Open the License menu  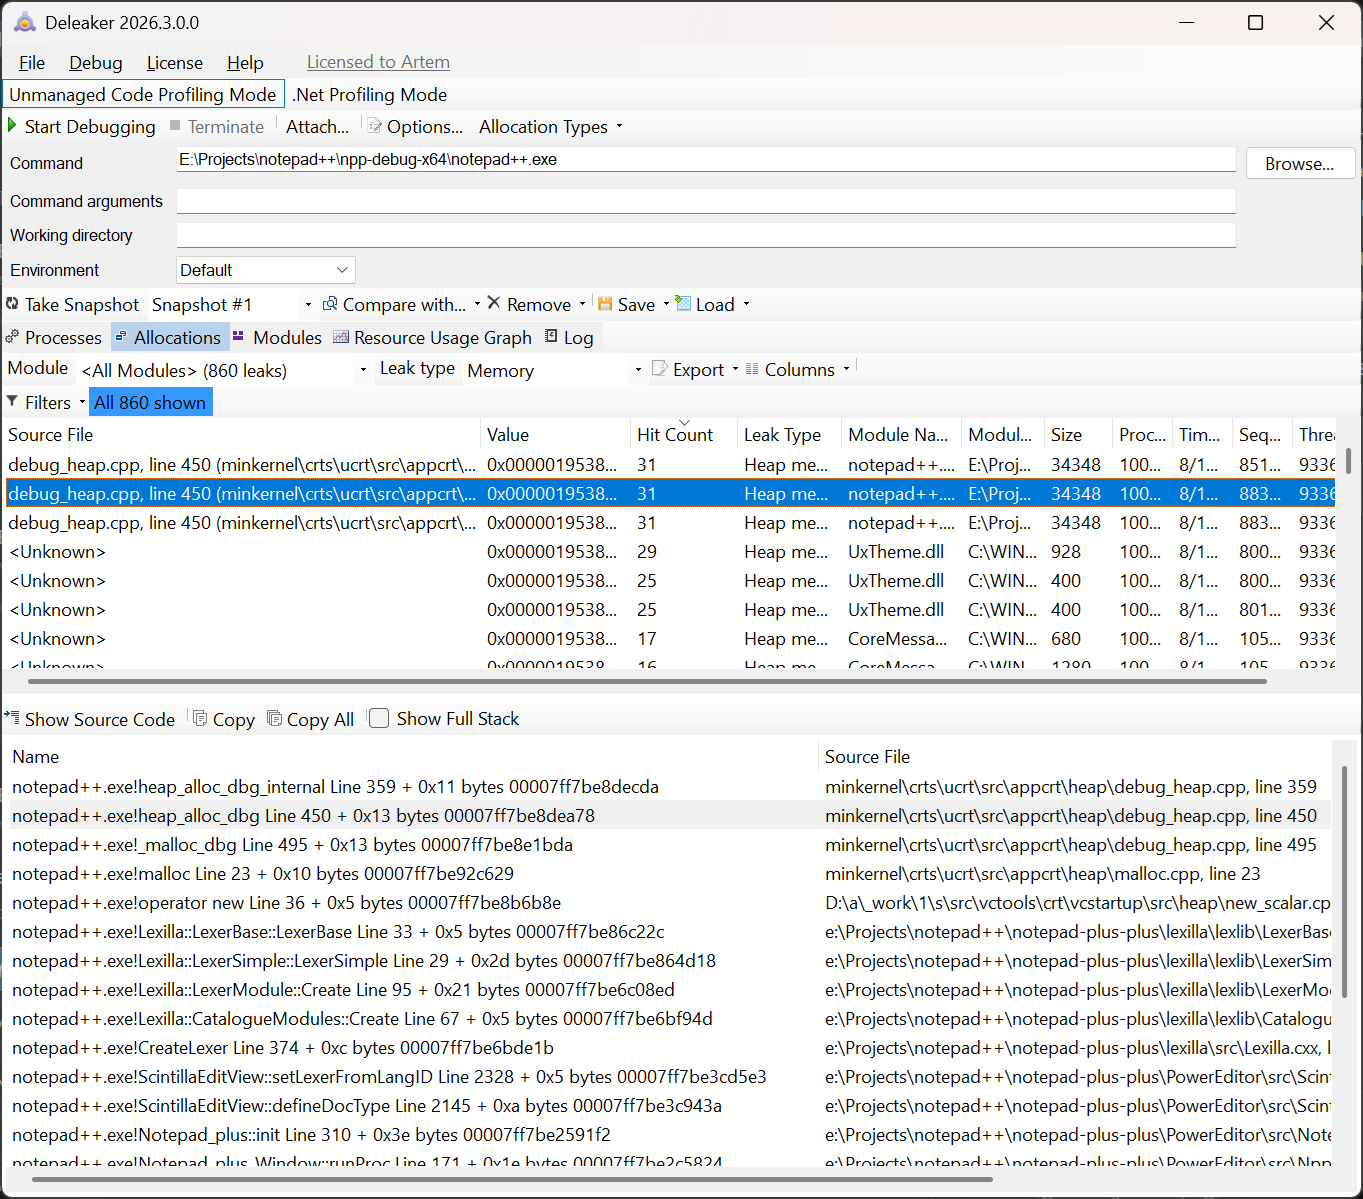175,62
